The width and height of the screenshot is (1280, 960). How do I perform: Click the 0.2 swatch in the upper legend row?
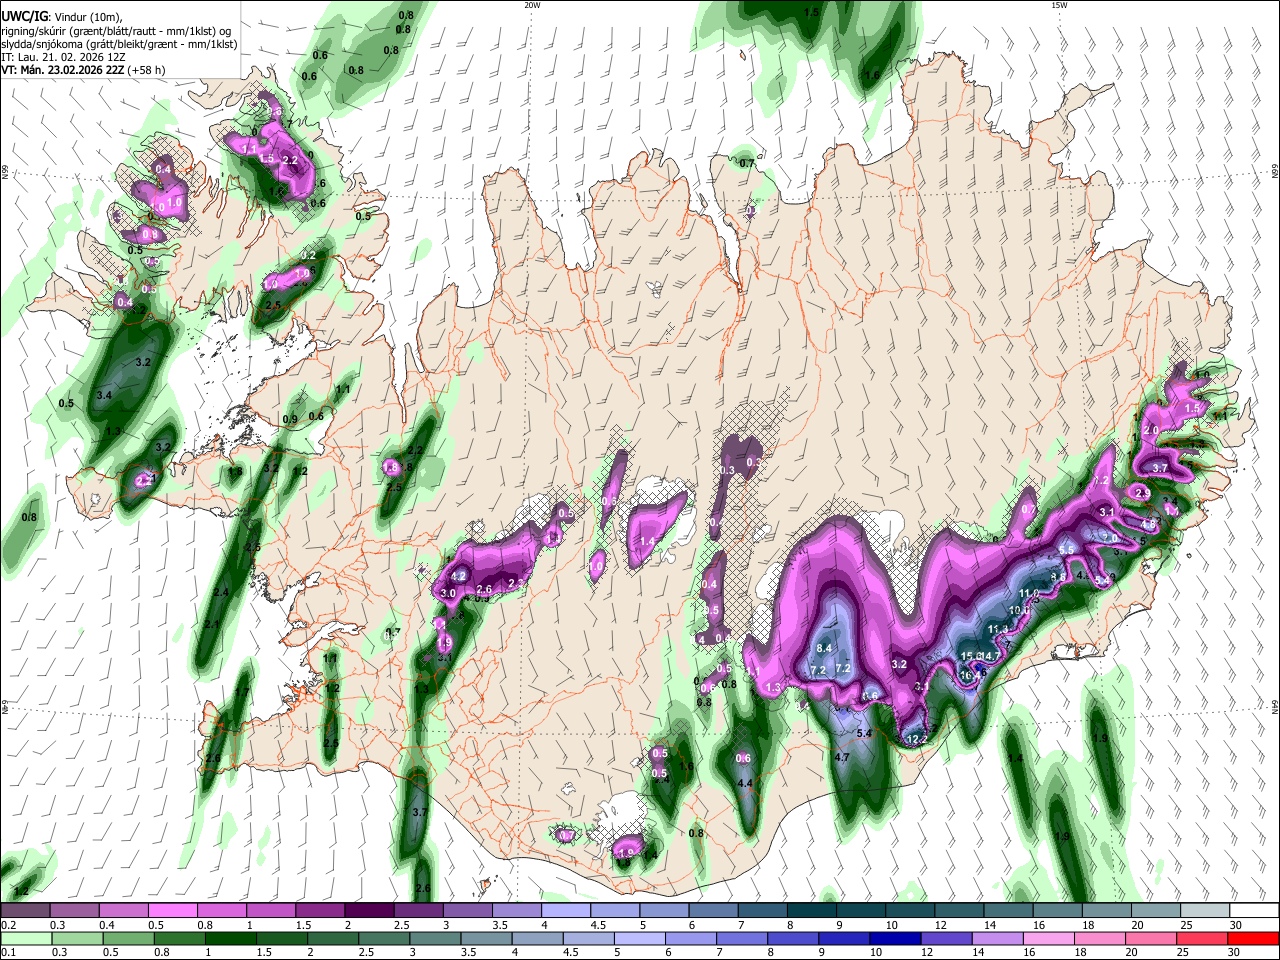click(x=25, y=910)
